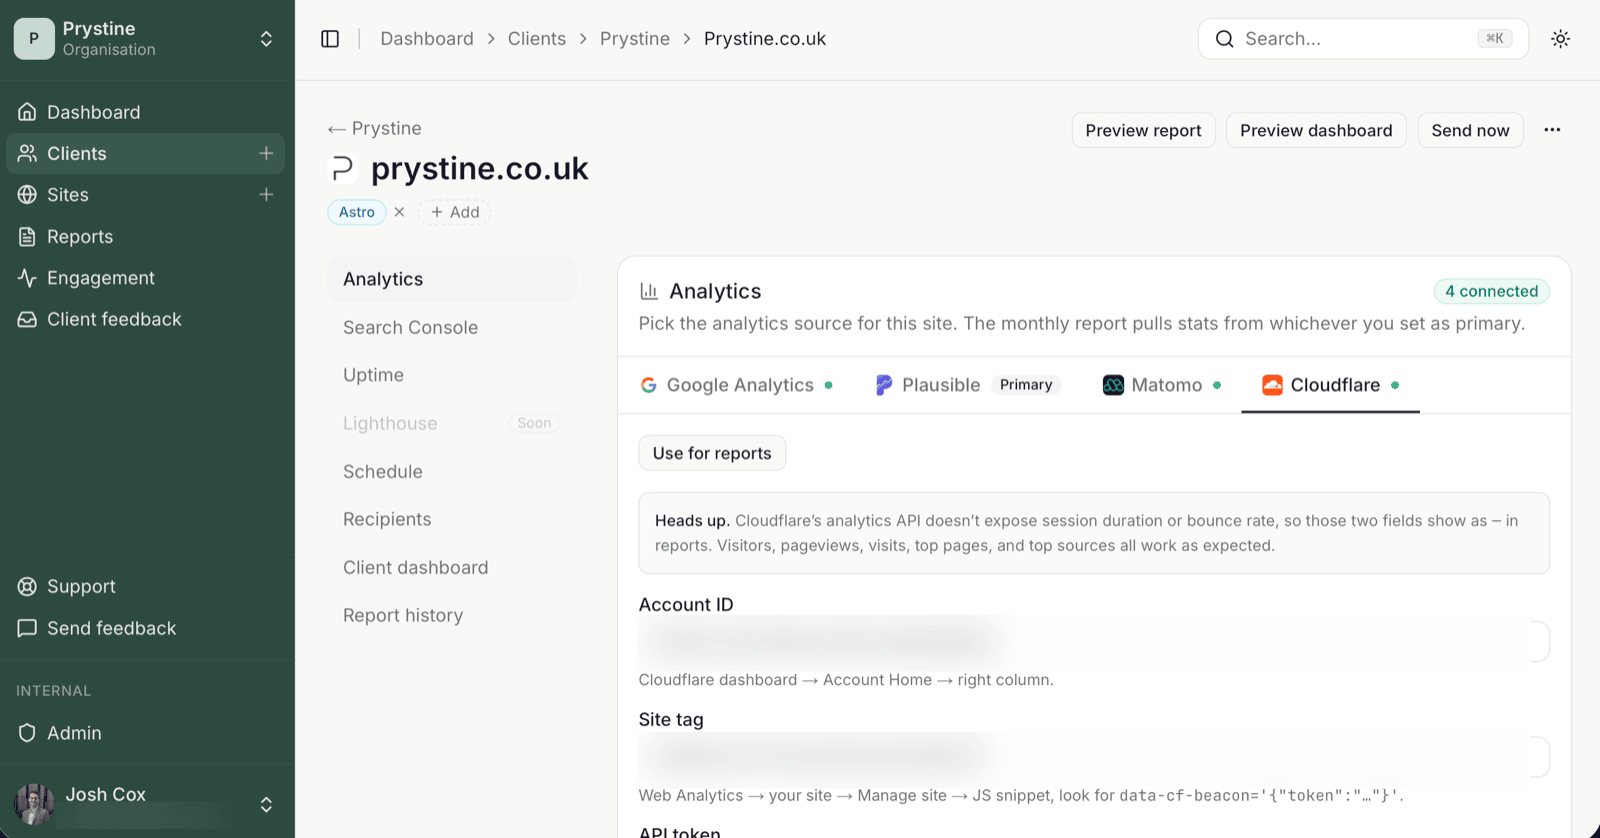Click the Astro tag

[357, 212]
